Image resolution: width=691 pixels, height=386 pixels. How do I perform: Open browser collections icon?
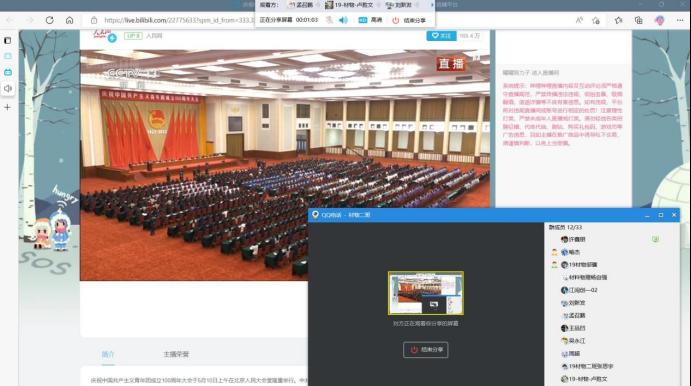coord(639,20)
